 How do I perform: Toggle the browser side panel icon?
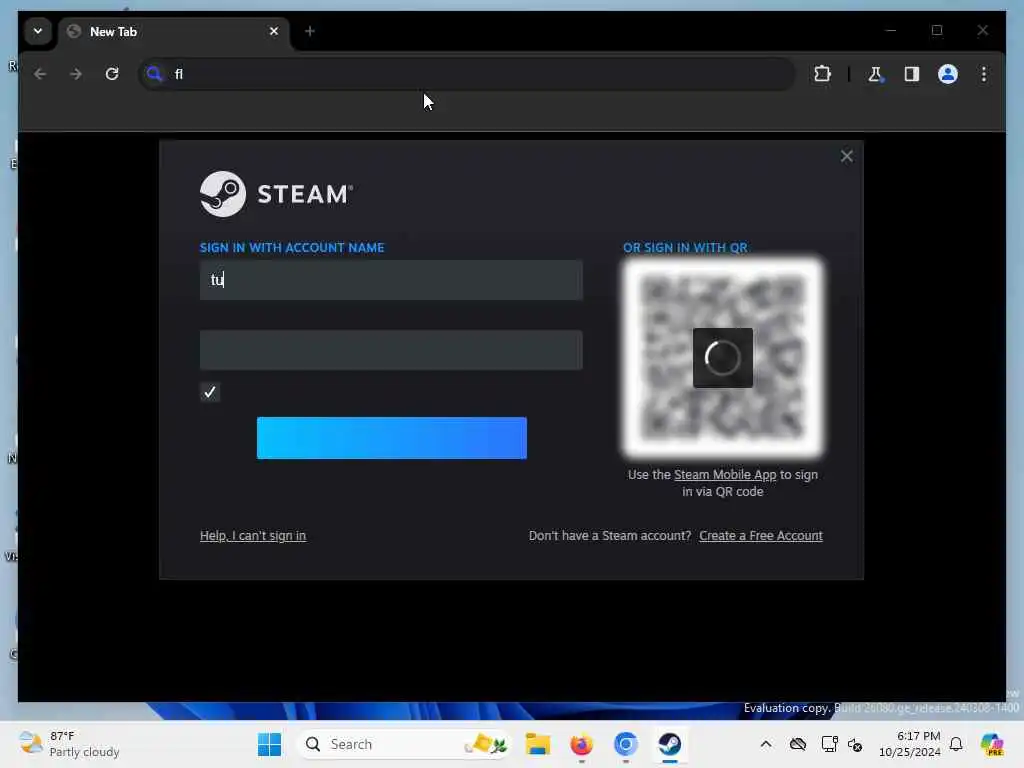[x=912, y=74]
